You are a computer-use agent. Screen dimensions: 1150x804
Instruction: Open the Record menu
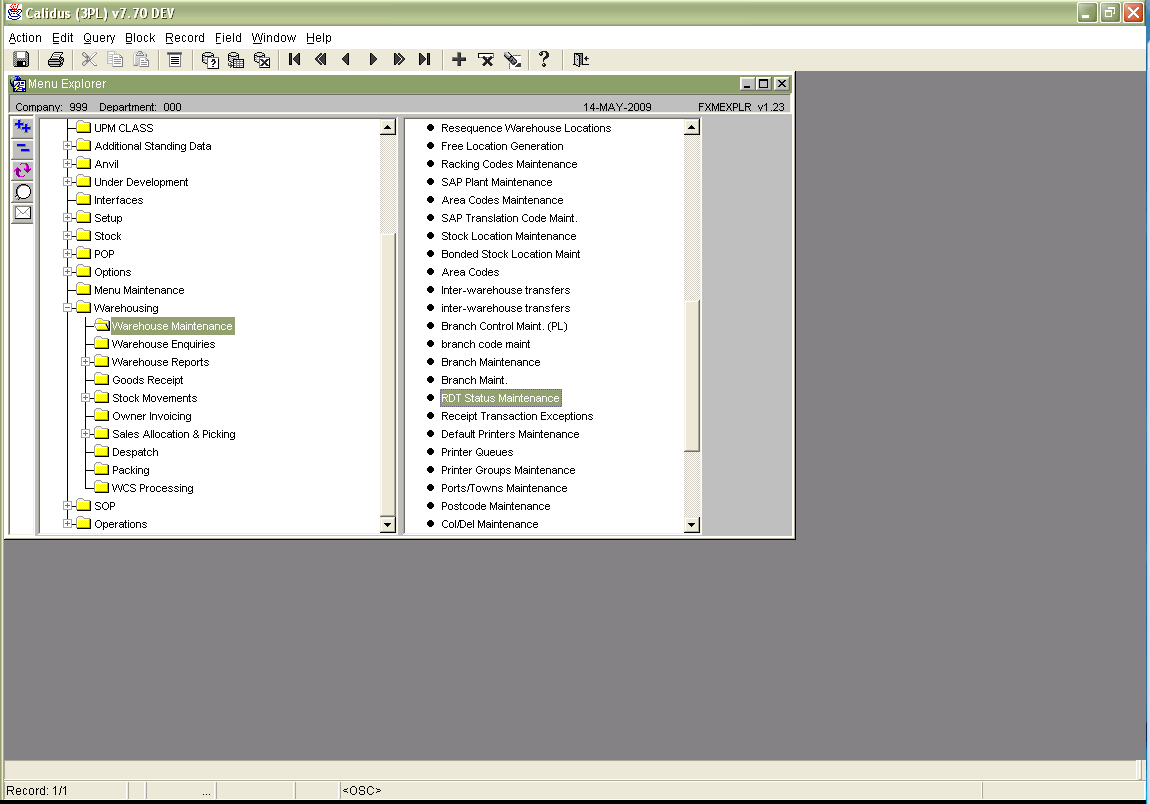(x=185, y=37)
